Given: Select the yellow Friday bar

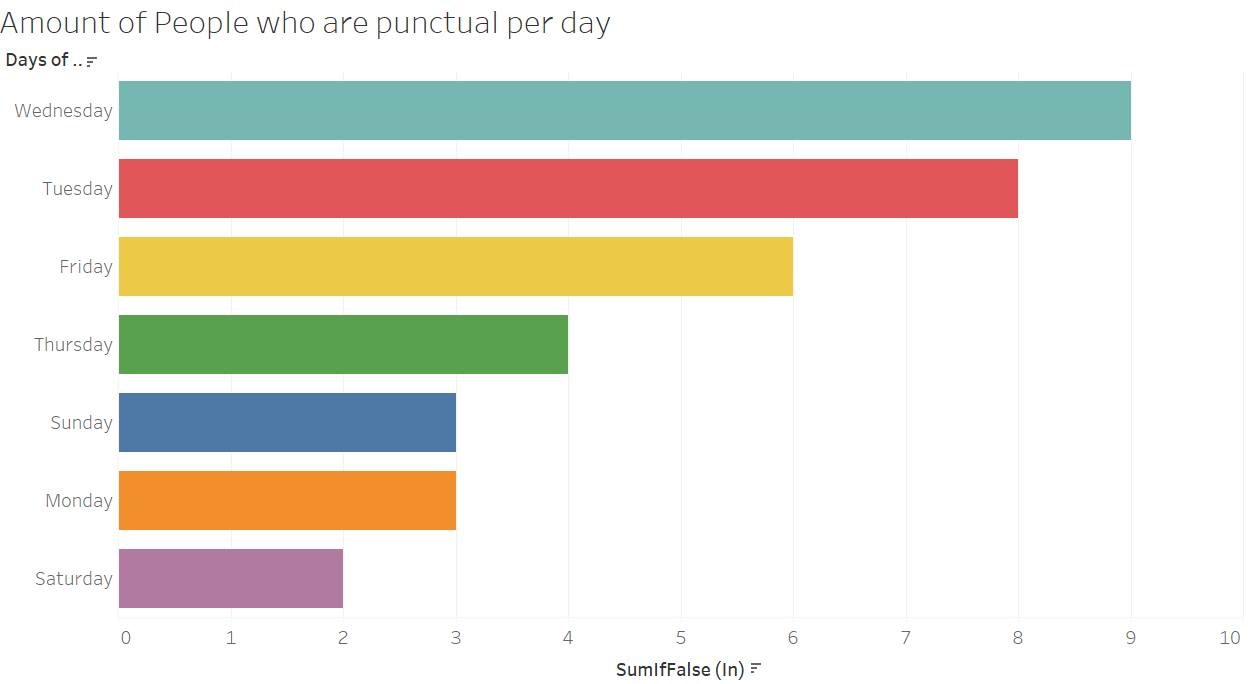Looking at the screenshot, I should tap(456, 266).
